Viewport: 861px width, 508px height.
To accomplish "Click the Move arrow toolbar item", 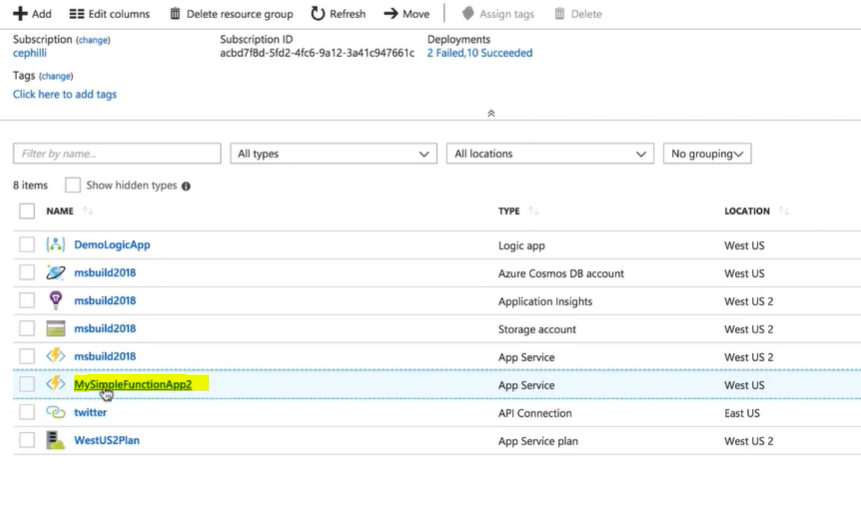I will point(406,14).
